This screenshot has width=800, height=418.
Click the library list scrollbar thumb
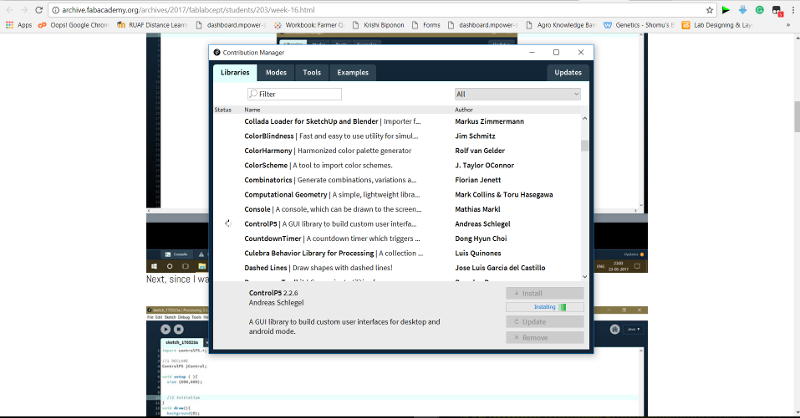click(585, 145)
